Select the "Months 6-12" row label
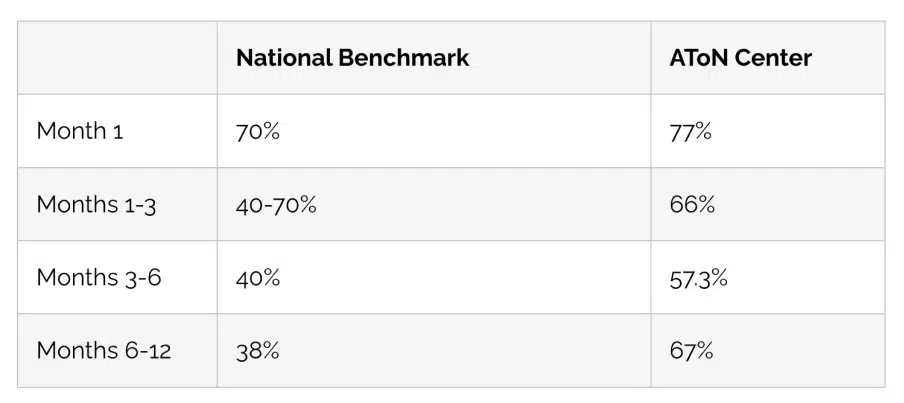Viewport: 904px width, 403px height. [103, 350]
